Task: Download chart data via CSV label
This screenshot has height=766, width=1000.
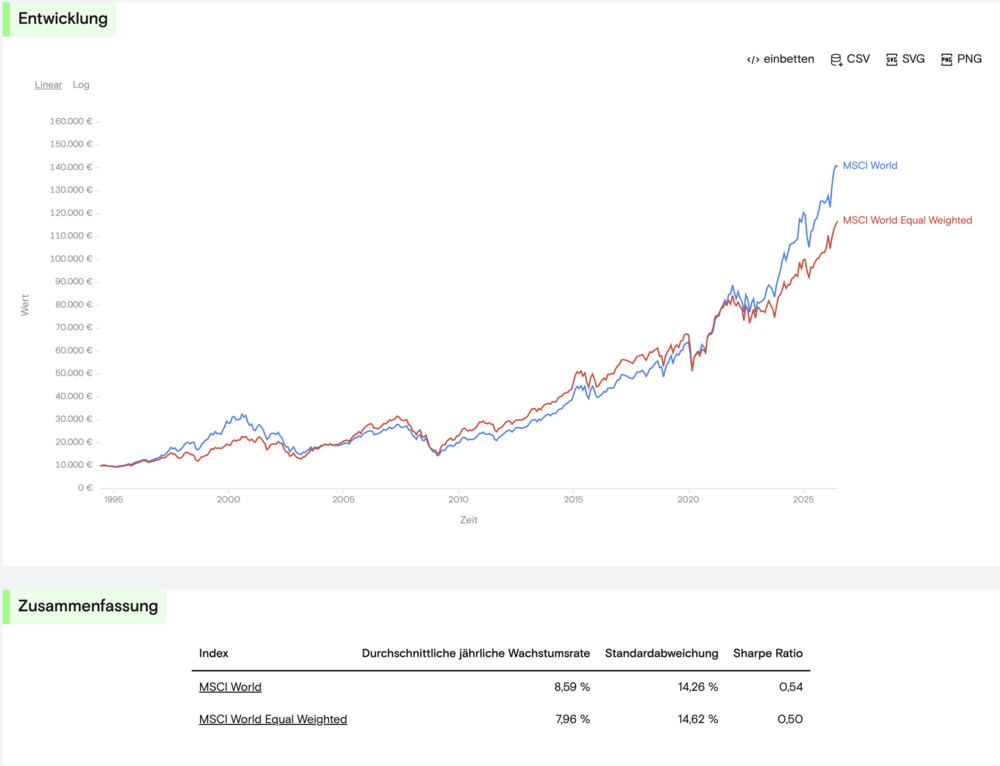Action: click(x=858, y=59)
